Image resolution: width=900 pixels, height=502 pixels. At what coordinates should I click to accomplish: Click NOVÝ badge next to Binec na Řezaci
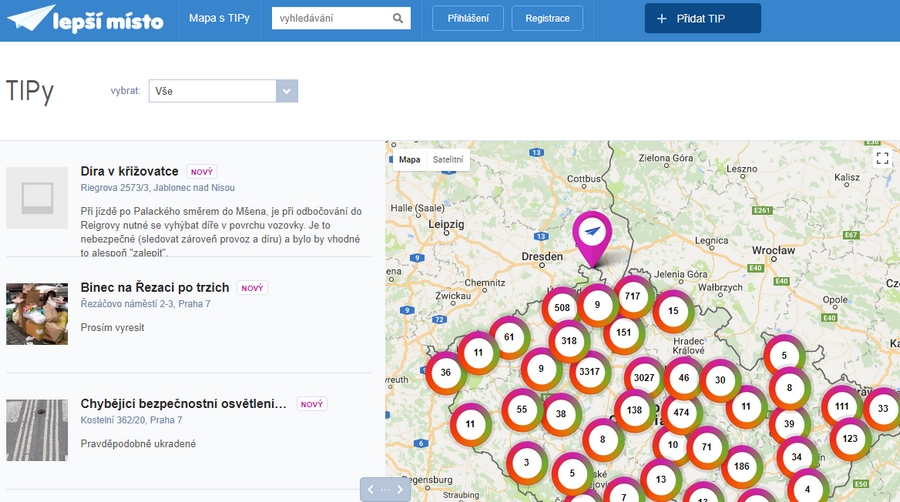(x=252, y=288)
